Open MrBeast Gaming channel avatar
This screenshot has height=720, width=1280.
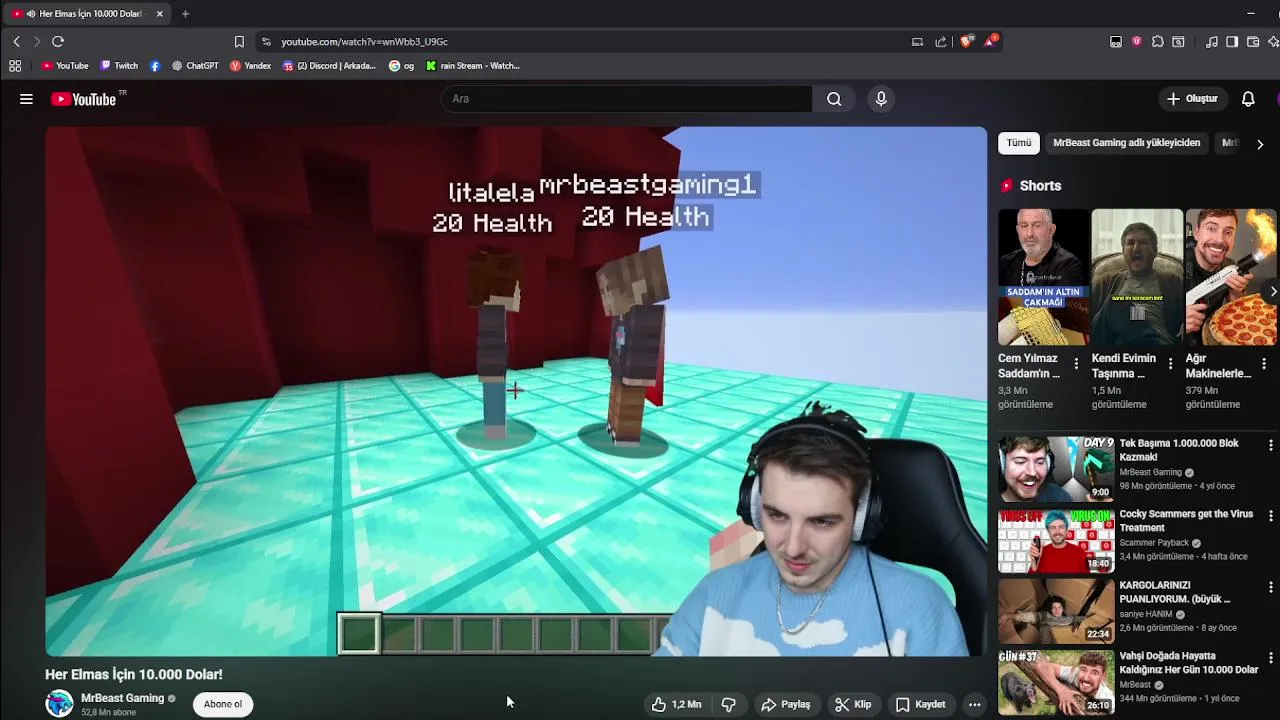tap(59, 703)
